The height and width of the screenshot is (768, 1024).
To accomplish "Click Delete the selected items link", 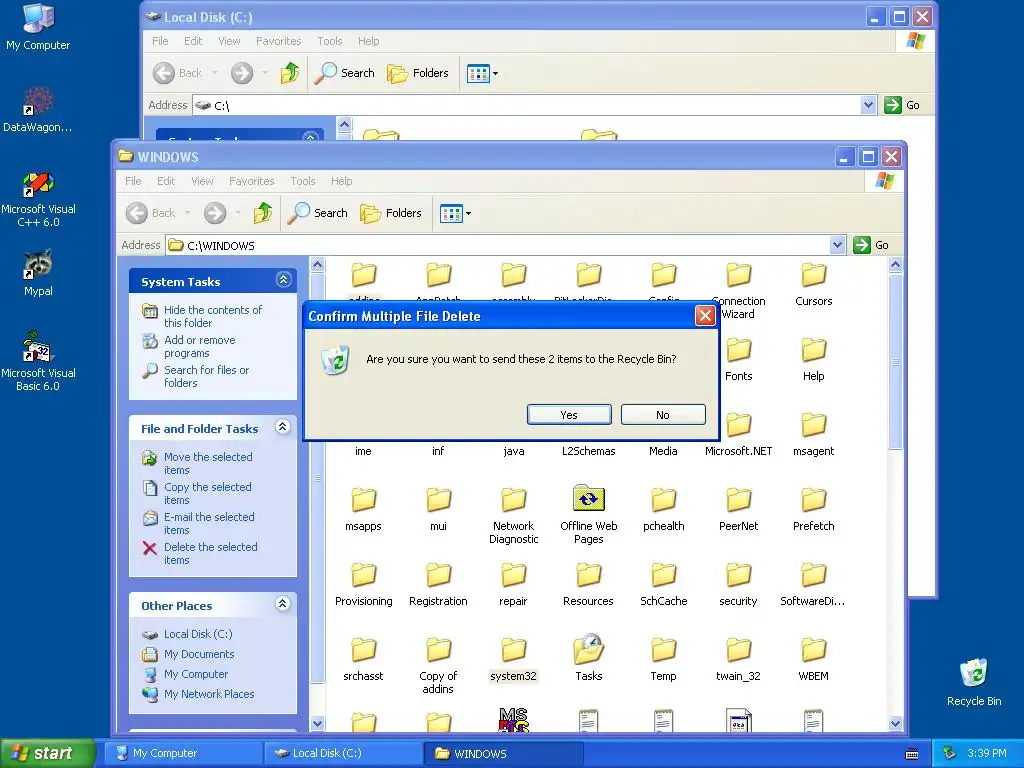I will [x=210, y=553].
